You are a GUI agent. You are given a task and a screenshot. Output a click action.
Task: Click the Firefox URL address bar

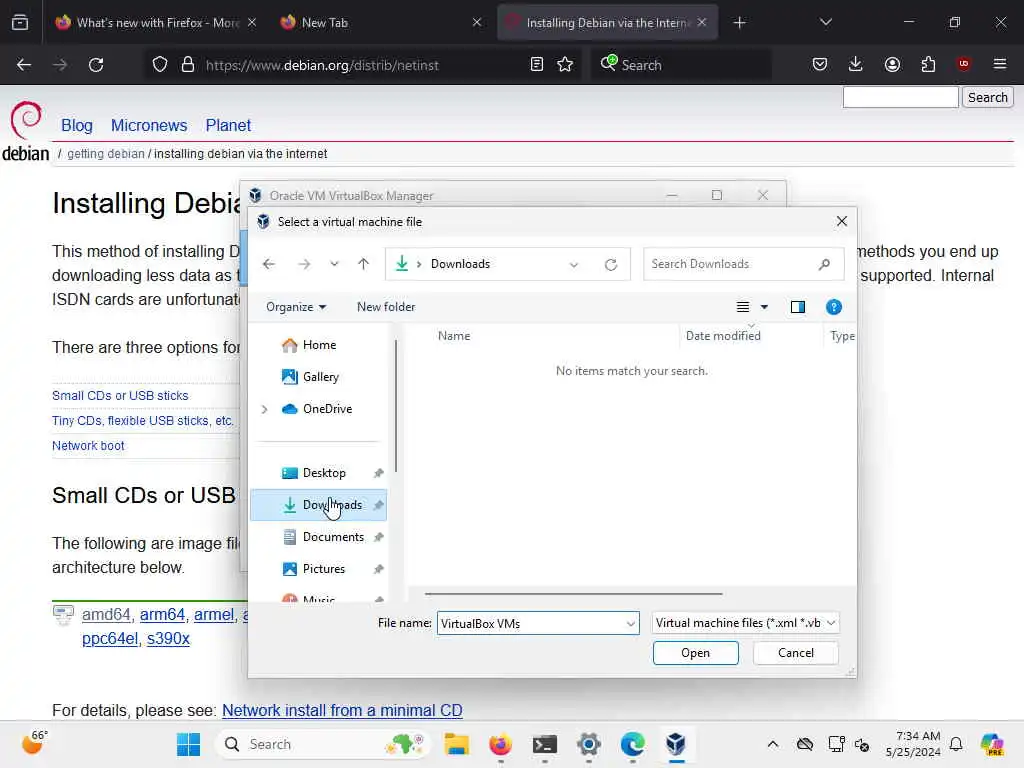coord(362,65)
